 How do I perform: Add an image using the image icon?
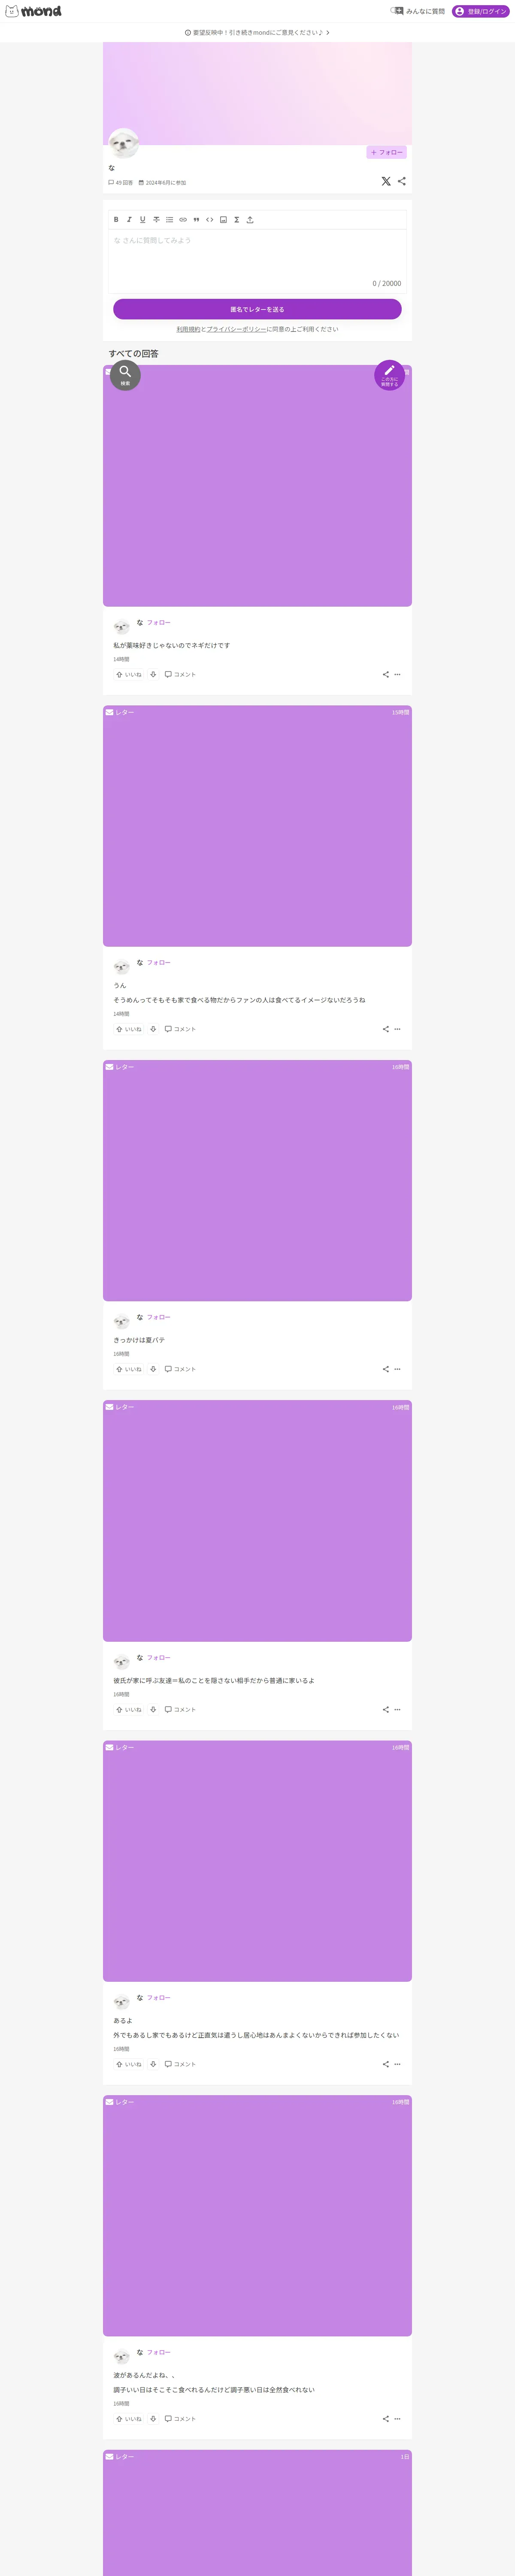[x=223, y=219]
